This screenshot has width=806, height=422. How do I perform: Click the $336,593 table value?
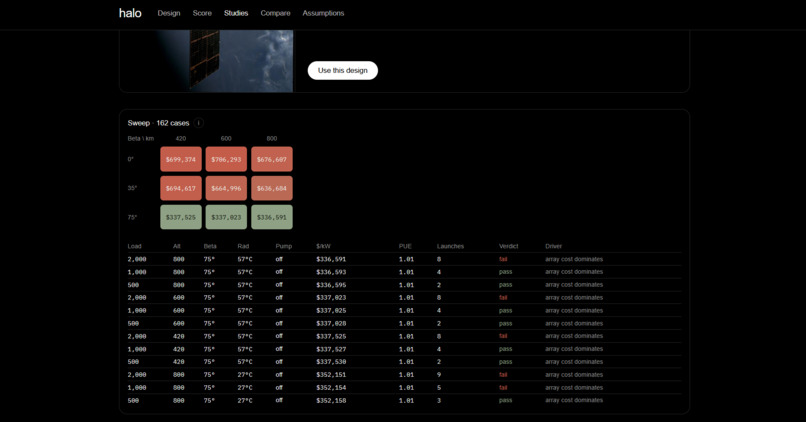(331, 272)
